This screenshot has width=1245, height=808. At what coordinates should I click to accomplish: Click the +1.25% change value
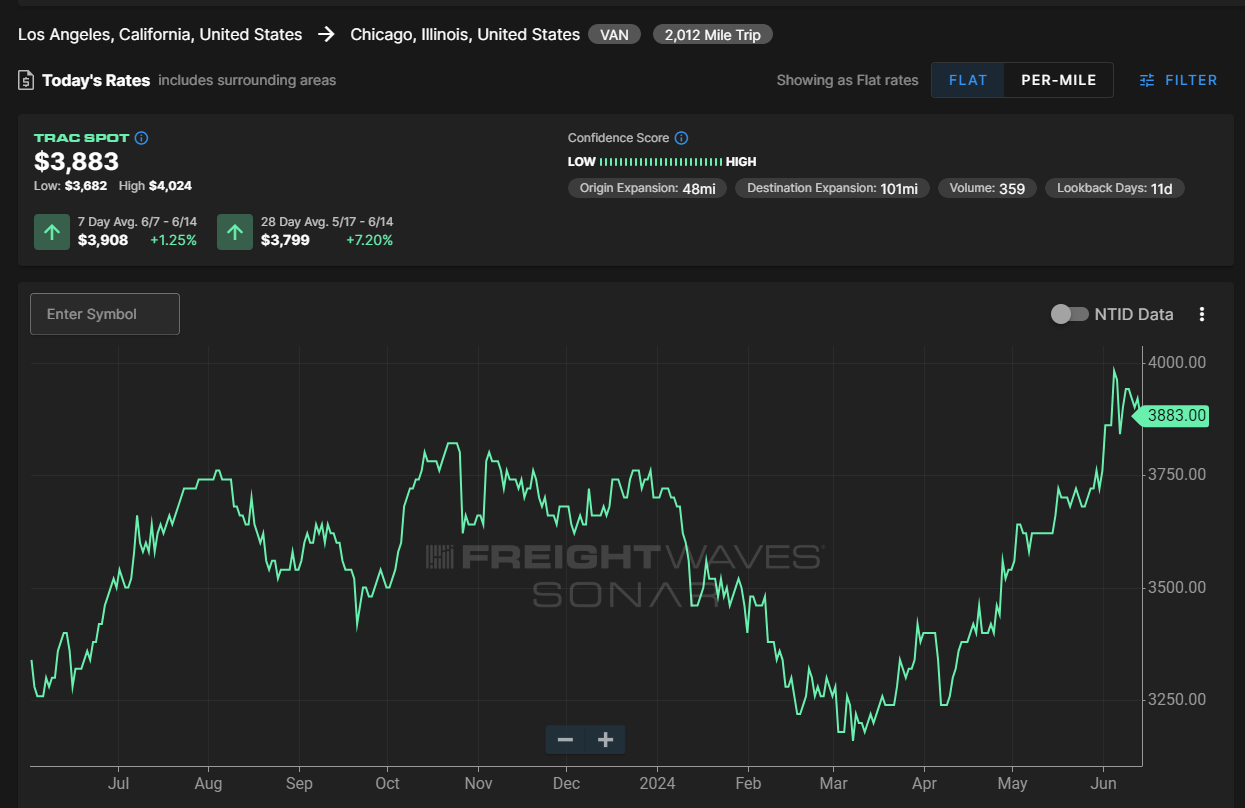point(173,240)
